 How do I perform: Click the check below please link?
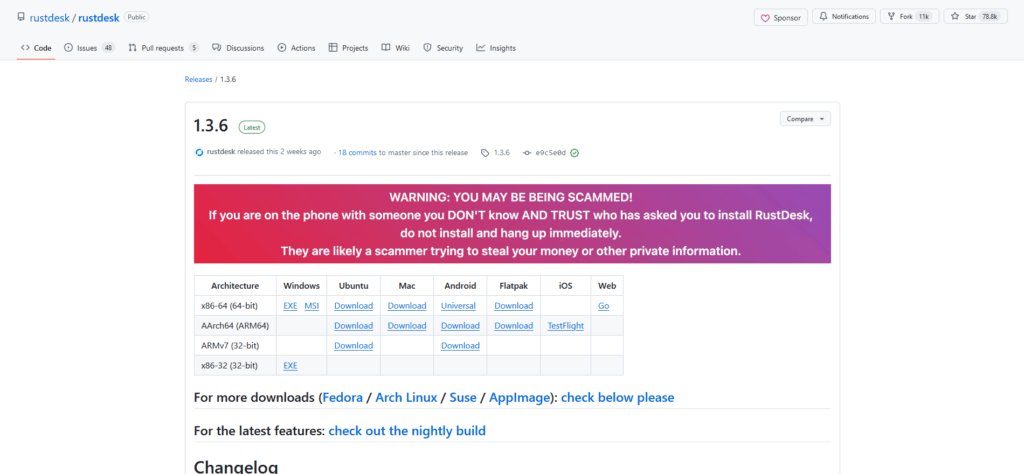[618, 397]
